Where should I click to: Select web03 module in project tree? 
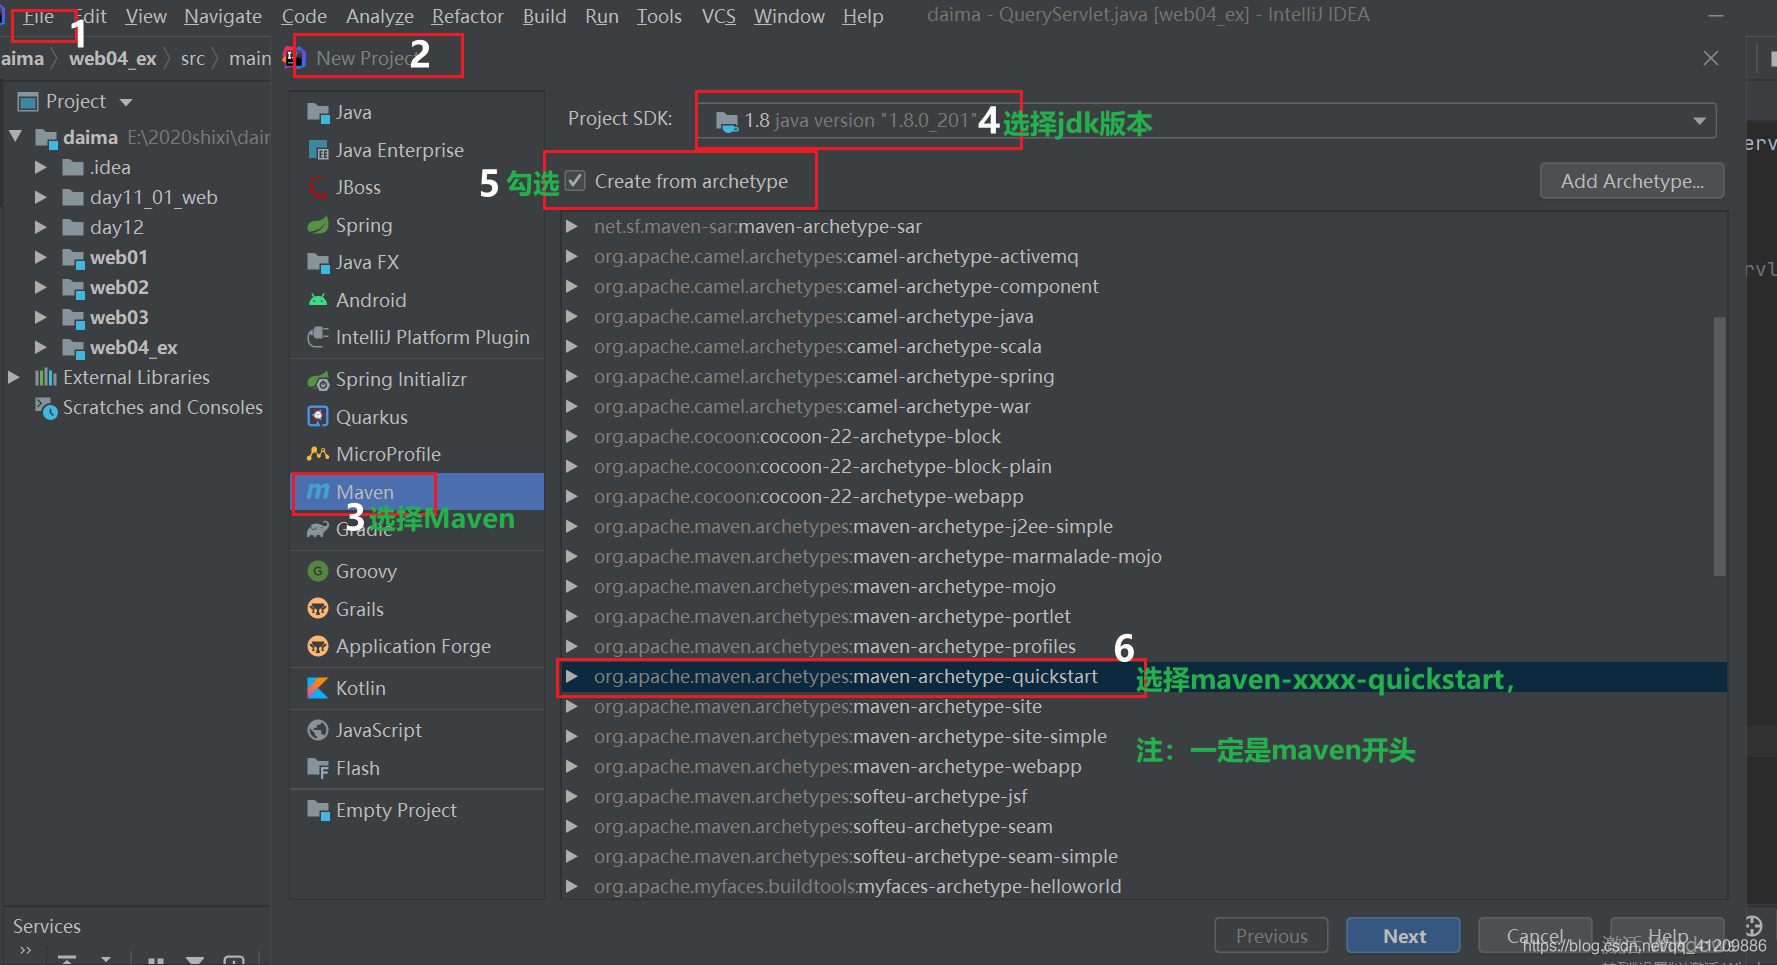(x=119, y=317)
